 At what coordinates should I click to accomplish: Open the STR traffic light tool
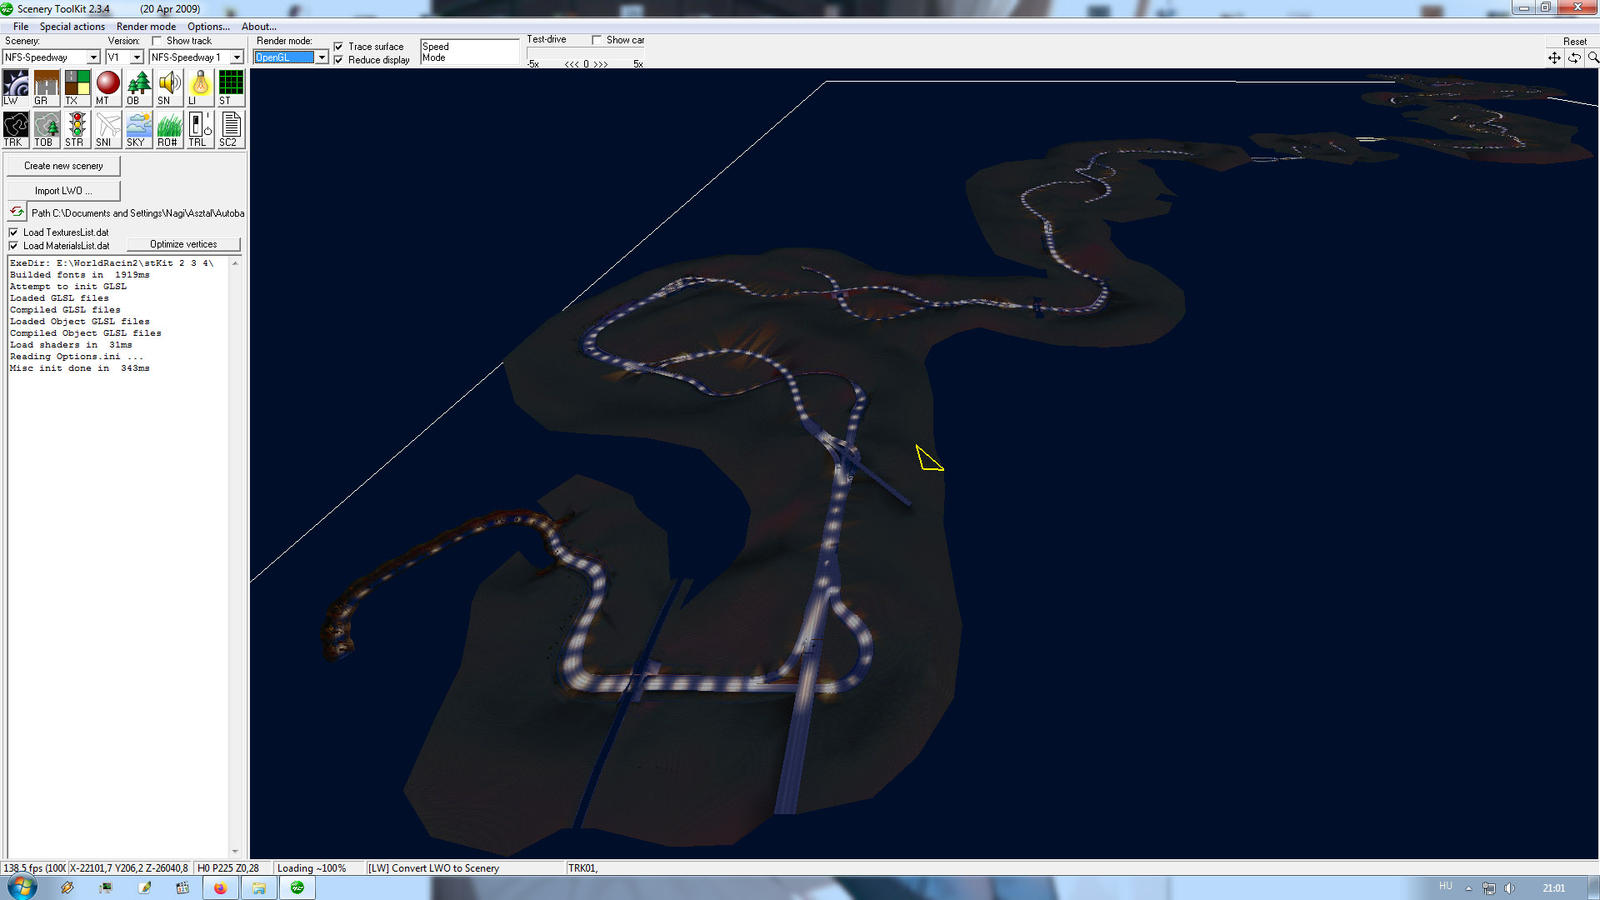coord(77,129)
